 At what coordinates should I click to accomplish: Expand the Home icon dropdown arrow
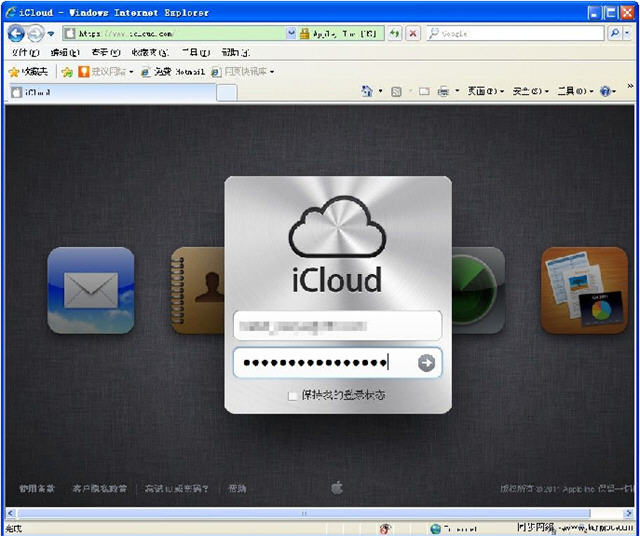pyautogui.click(x=380, y=91)
